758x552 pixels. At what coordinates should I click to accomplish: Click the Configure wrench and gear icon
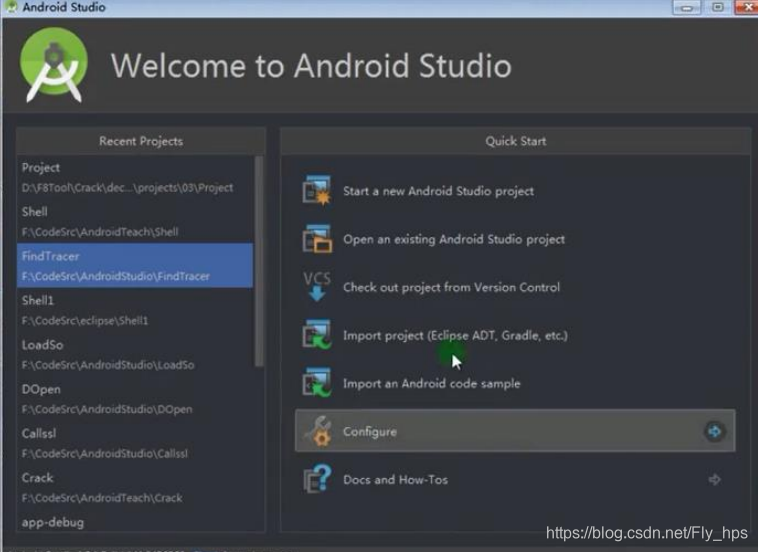(x=318, y=431)
